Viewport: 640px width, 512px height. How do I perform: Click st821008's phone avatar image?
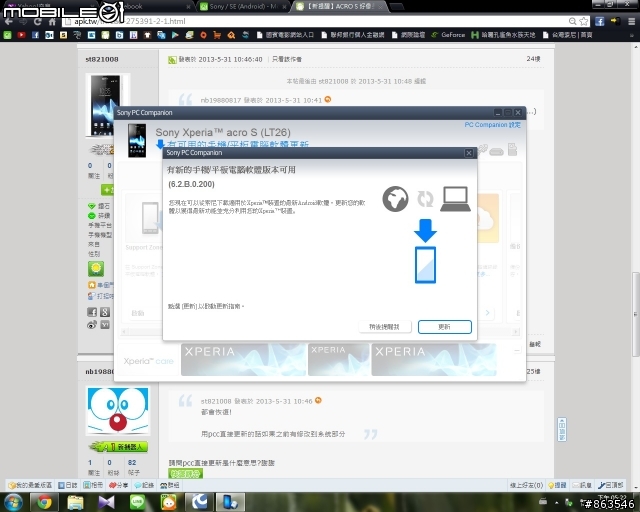point(107,105)
